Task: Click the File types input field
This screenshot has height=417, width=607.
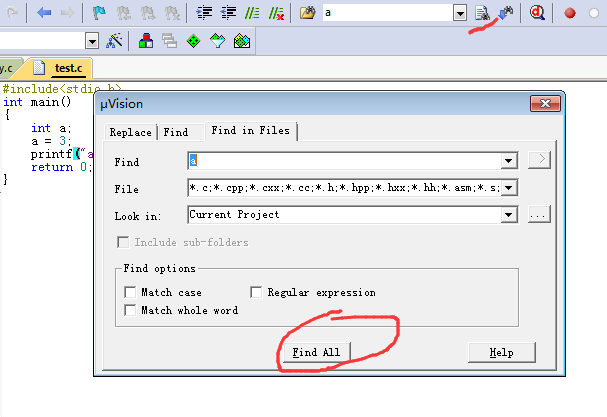Action: pos(345,188)
